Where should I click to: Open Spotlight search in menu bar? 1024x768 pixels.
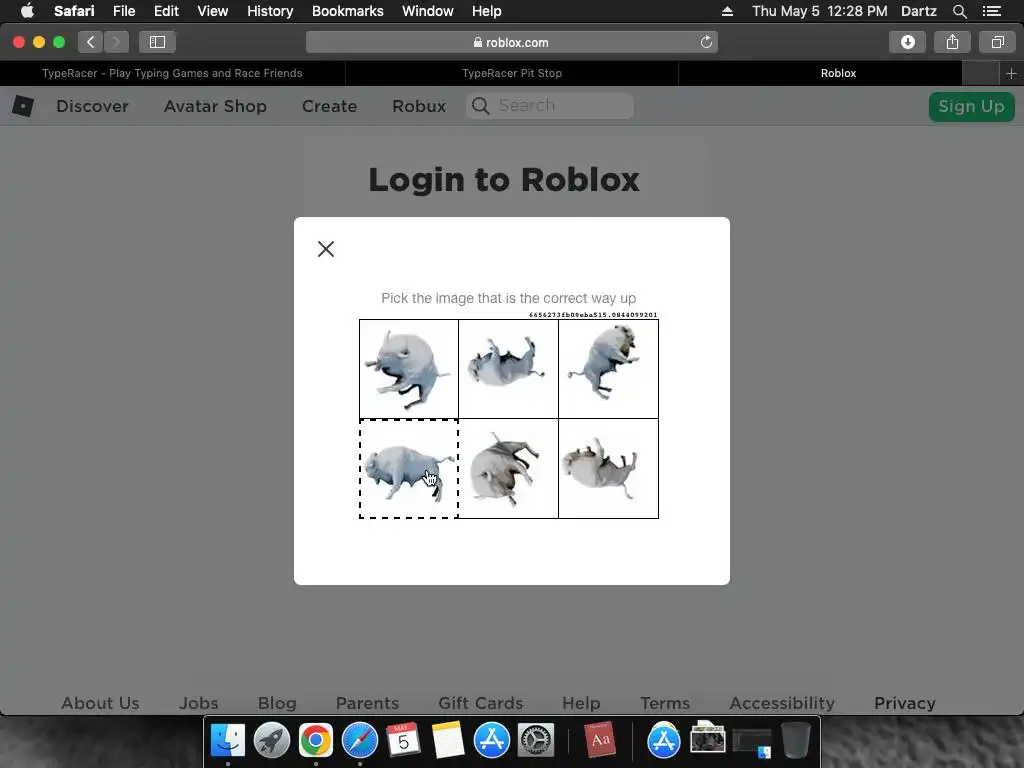click(x=959, y=11)
